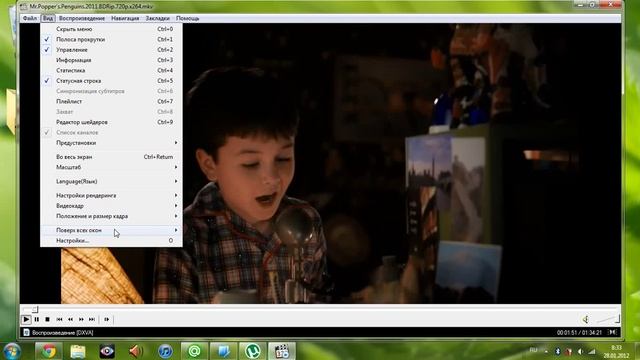Click the media player title bar icon

tap(23, 7)
